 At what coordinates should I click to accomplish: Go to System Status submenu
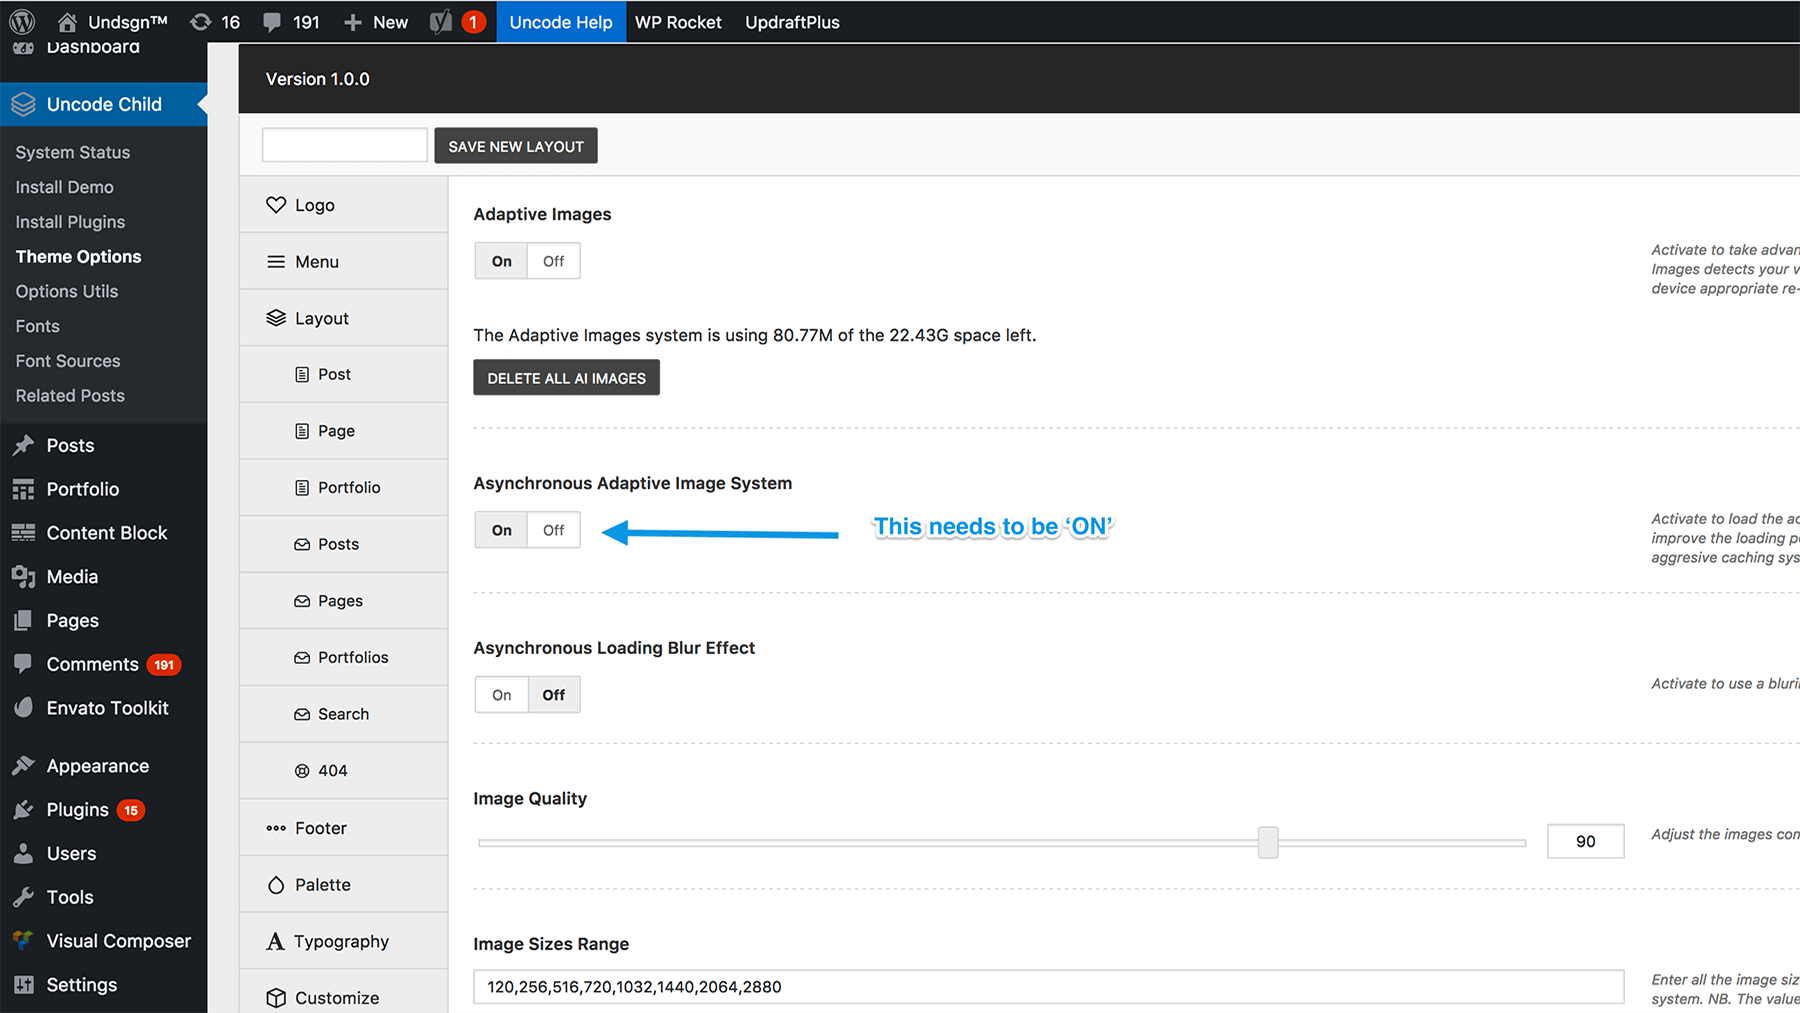click(73, 152)
